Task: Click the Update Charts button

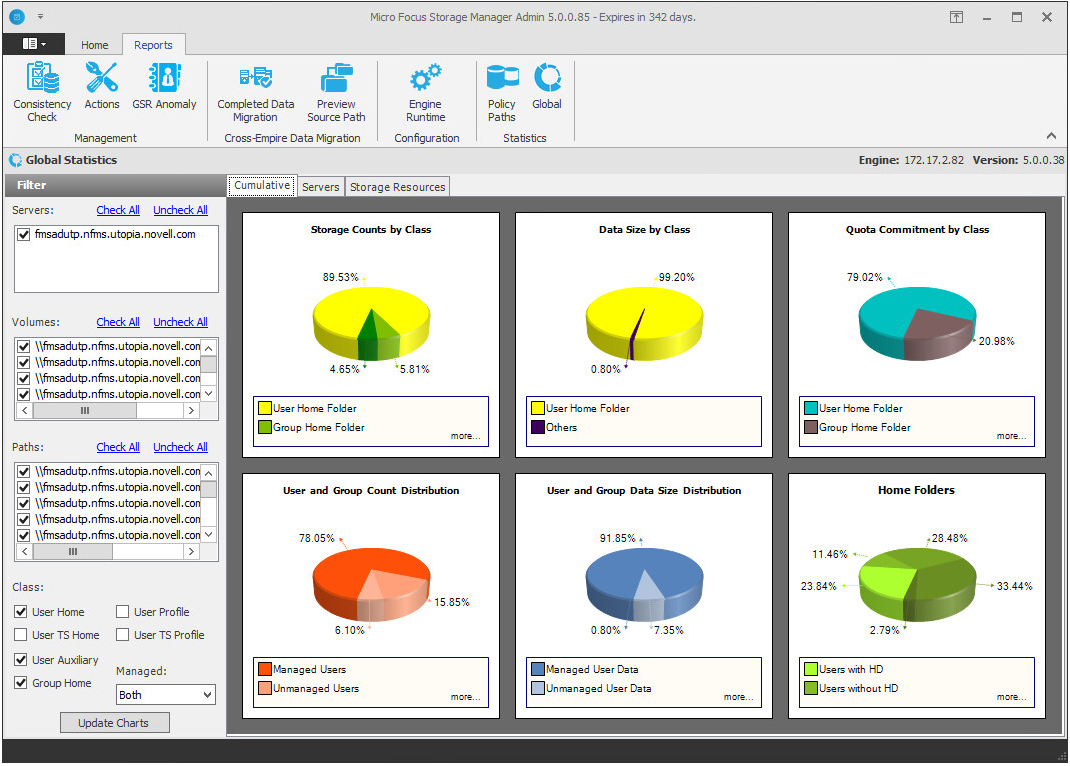Action: click(115, 723)
